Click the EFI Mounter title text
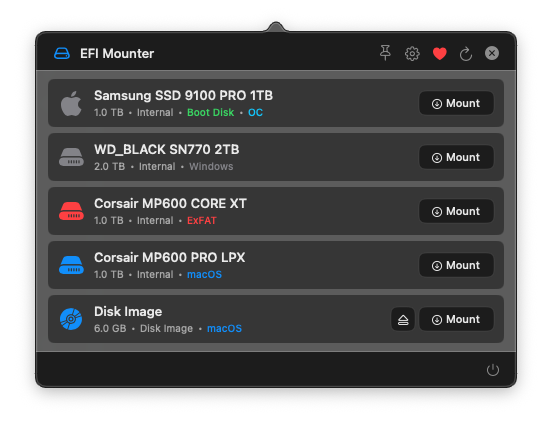The height and width of the screenshot is (427, 552). click(x=117, y=54)
